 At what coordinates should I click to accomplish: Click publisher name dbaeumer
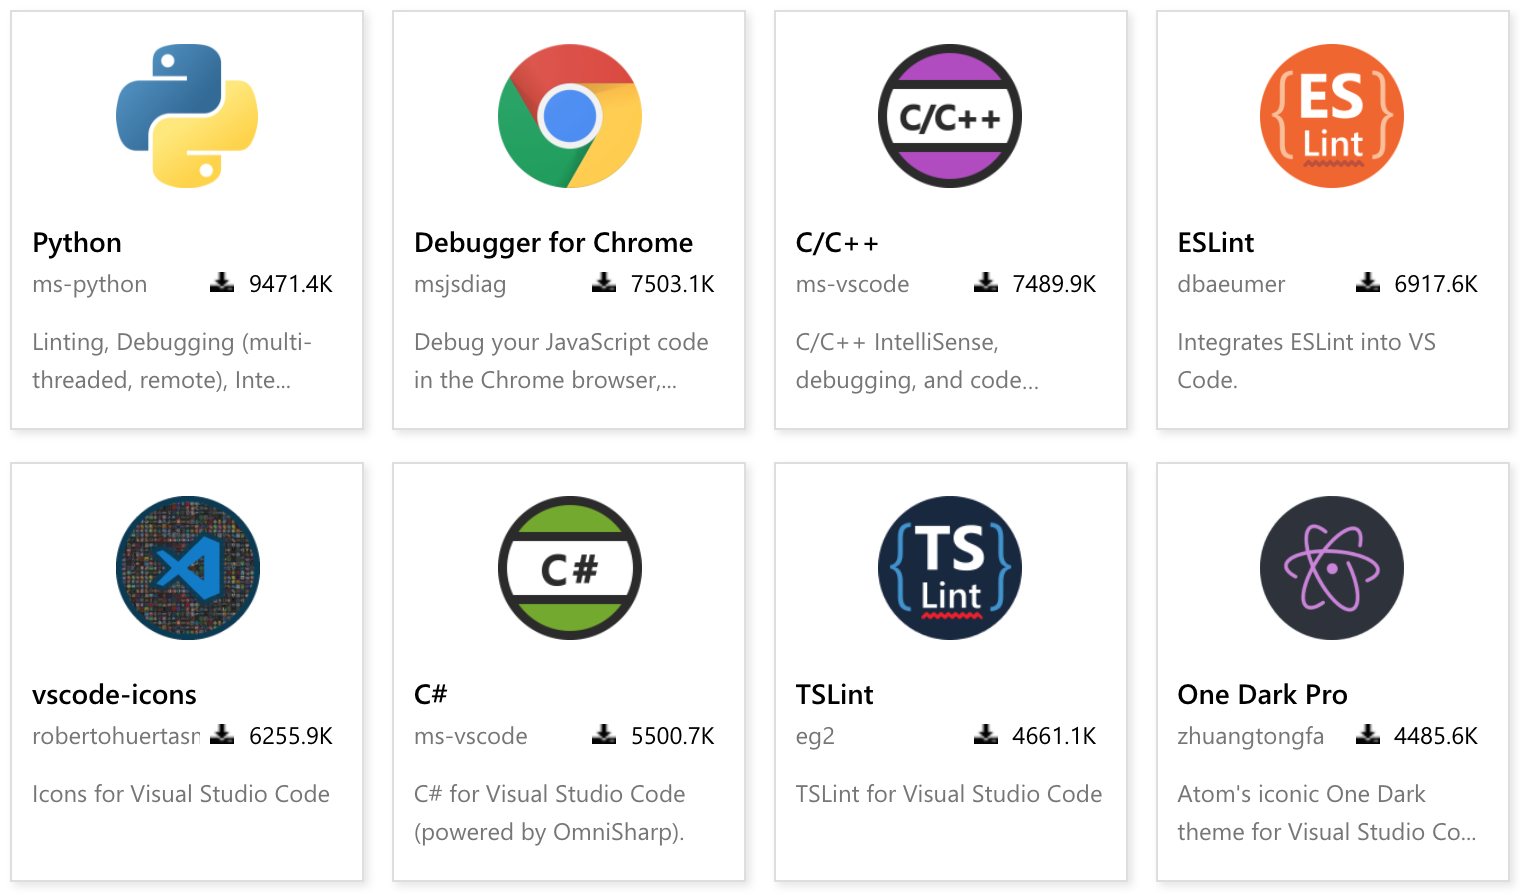pyautogui.click(x=1231, y=284)
